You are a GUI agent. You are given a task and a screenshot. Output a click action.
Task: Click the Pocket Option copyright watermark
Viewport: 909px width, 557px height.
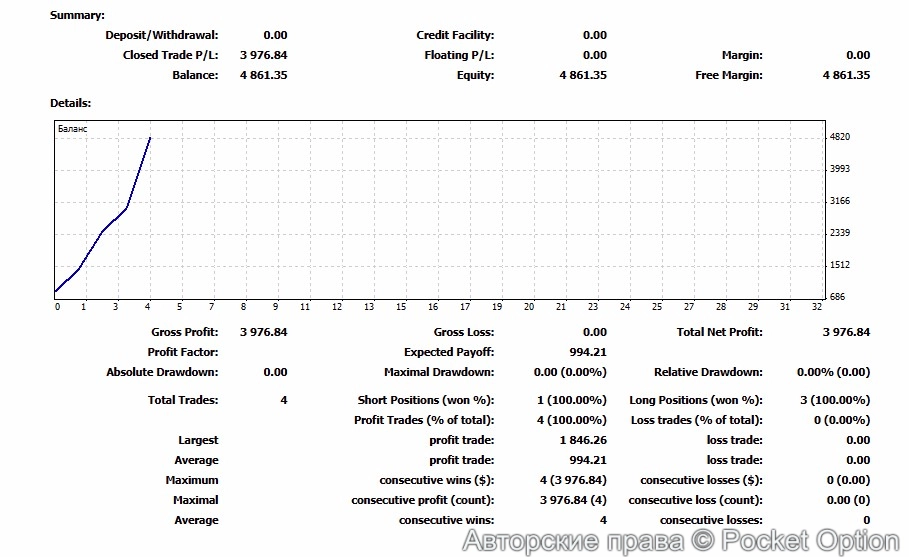tap(680, 541)
